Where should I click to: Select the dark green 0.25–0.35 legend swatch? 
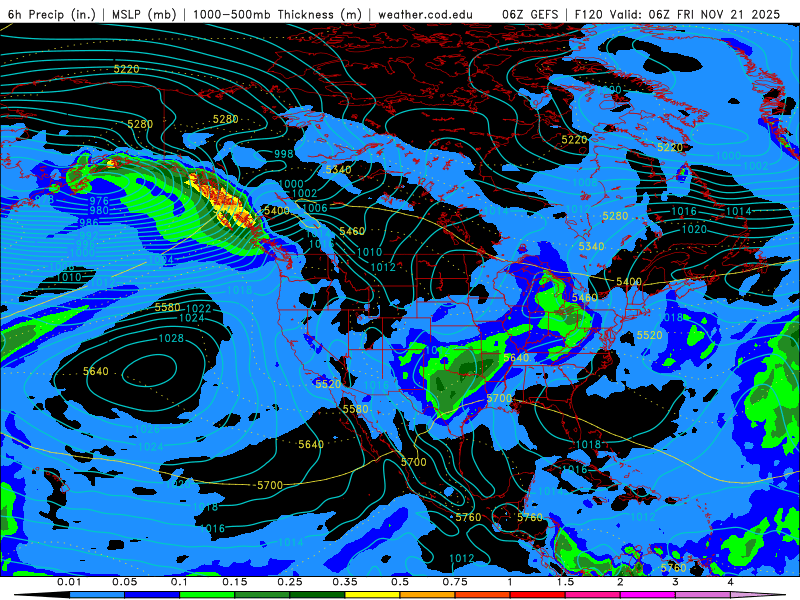(x=317, y=595)
